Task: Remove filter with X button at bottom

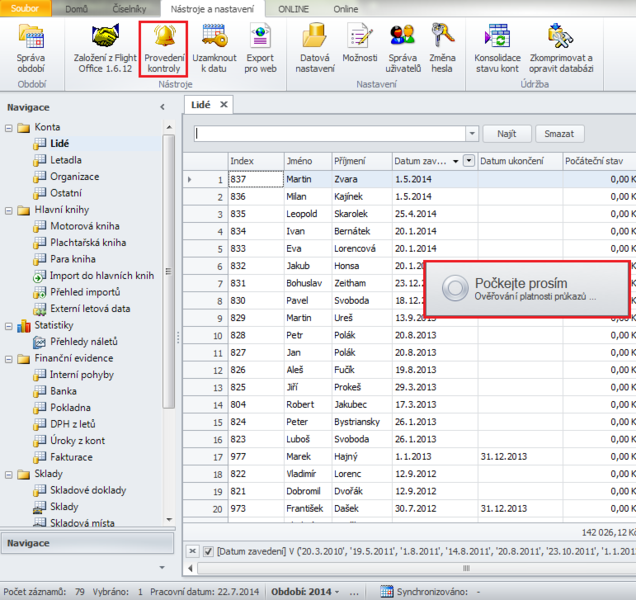Action: tap(193, 551)
